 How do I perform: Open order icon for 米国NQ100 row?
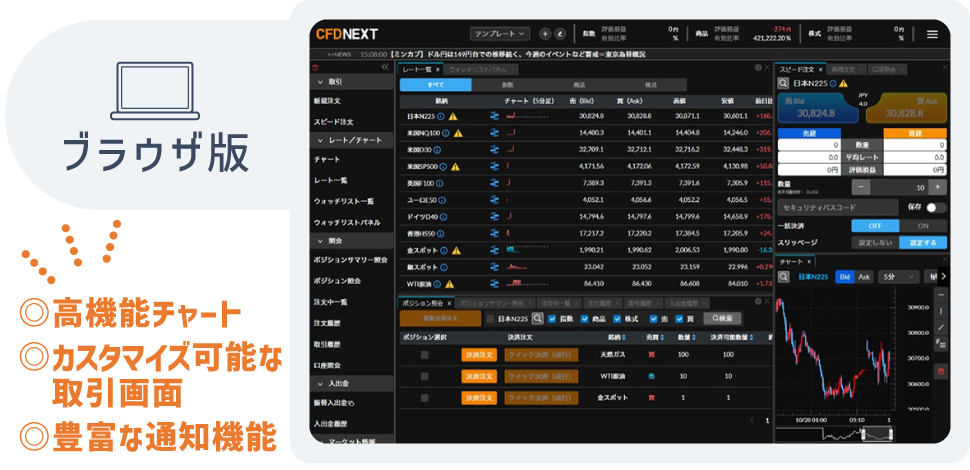tap(494, 133)
